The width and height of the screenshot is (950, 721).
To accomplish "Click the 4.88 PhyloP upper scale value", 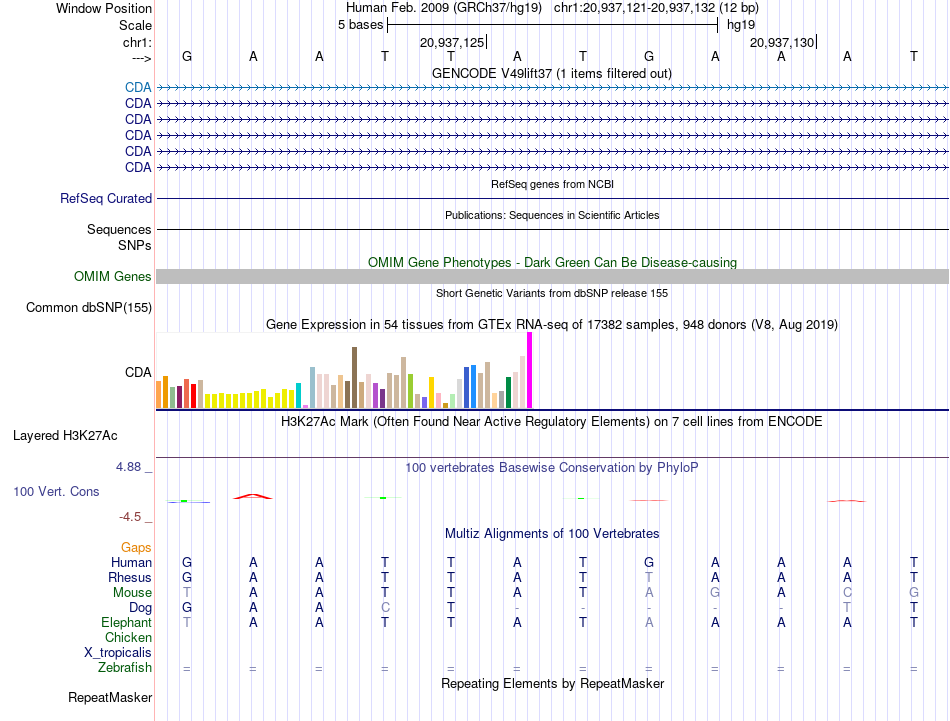I will [128, 467].
